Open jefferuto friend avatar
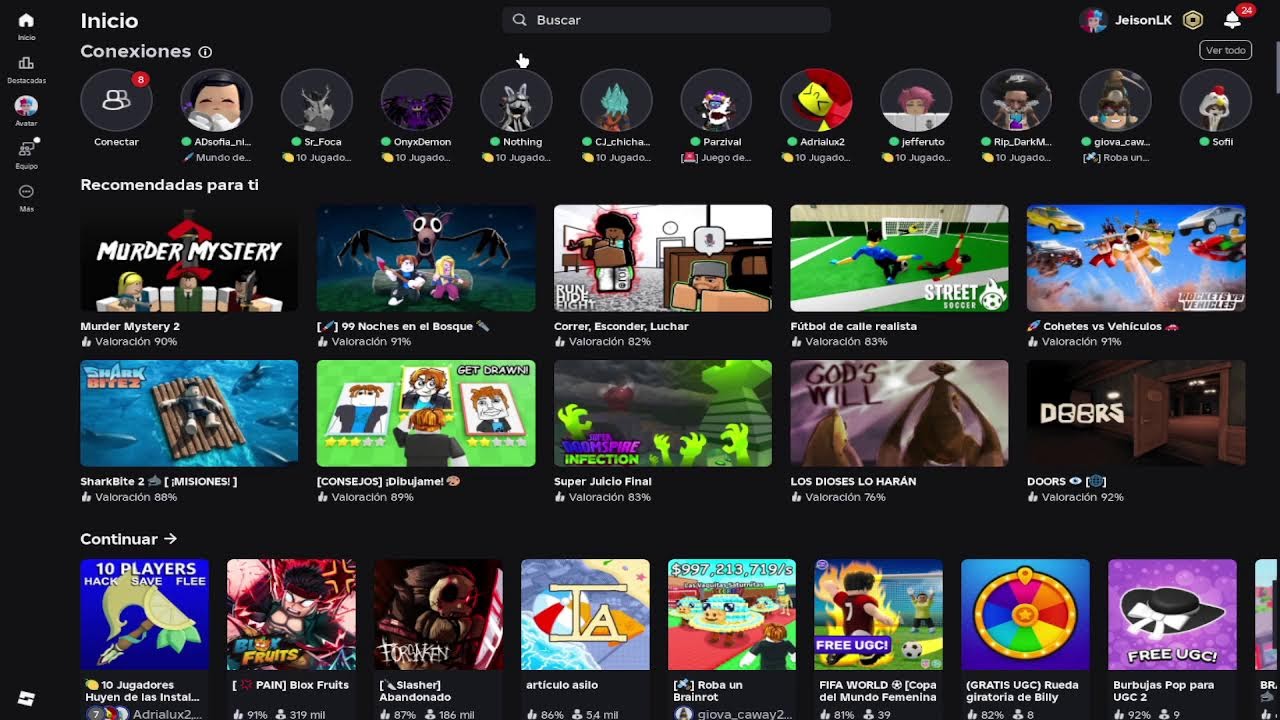1280x720 pixels. pos(916,100)
